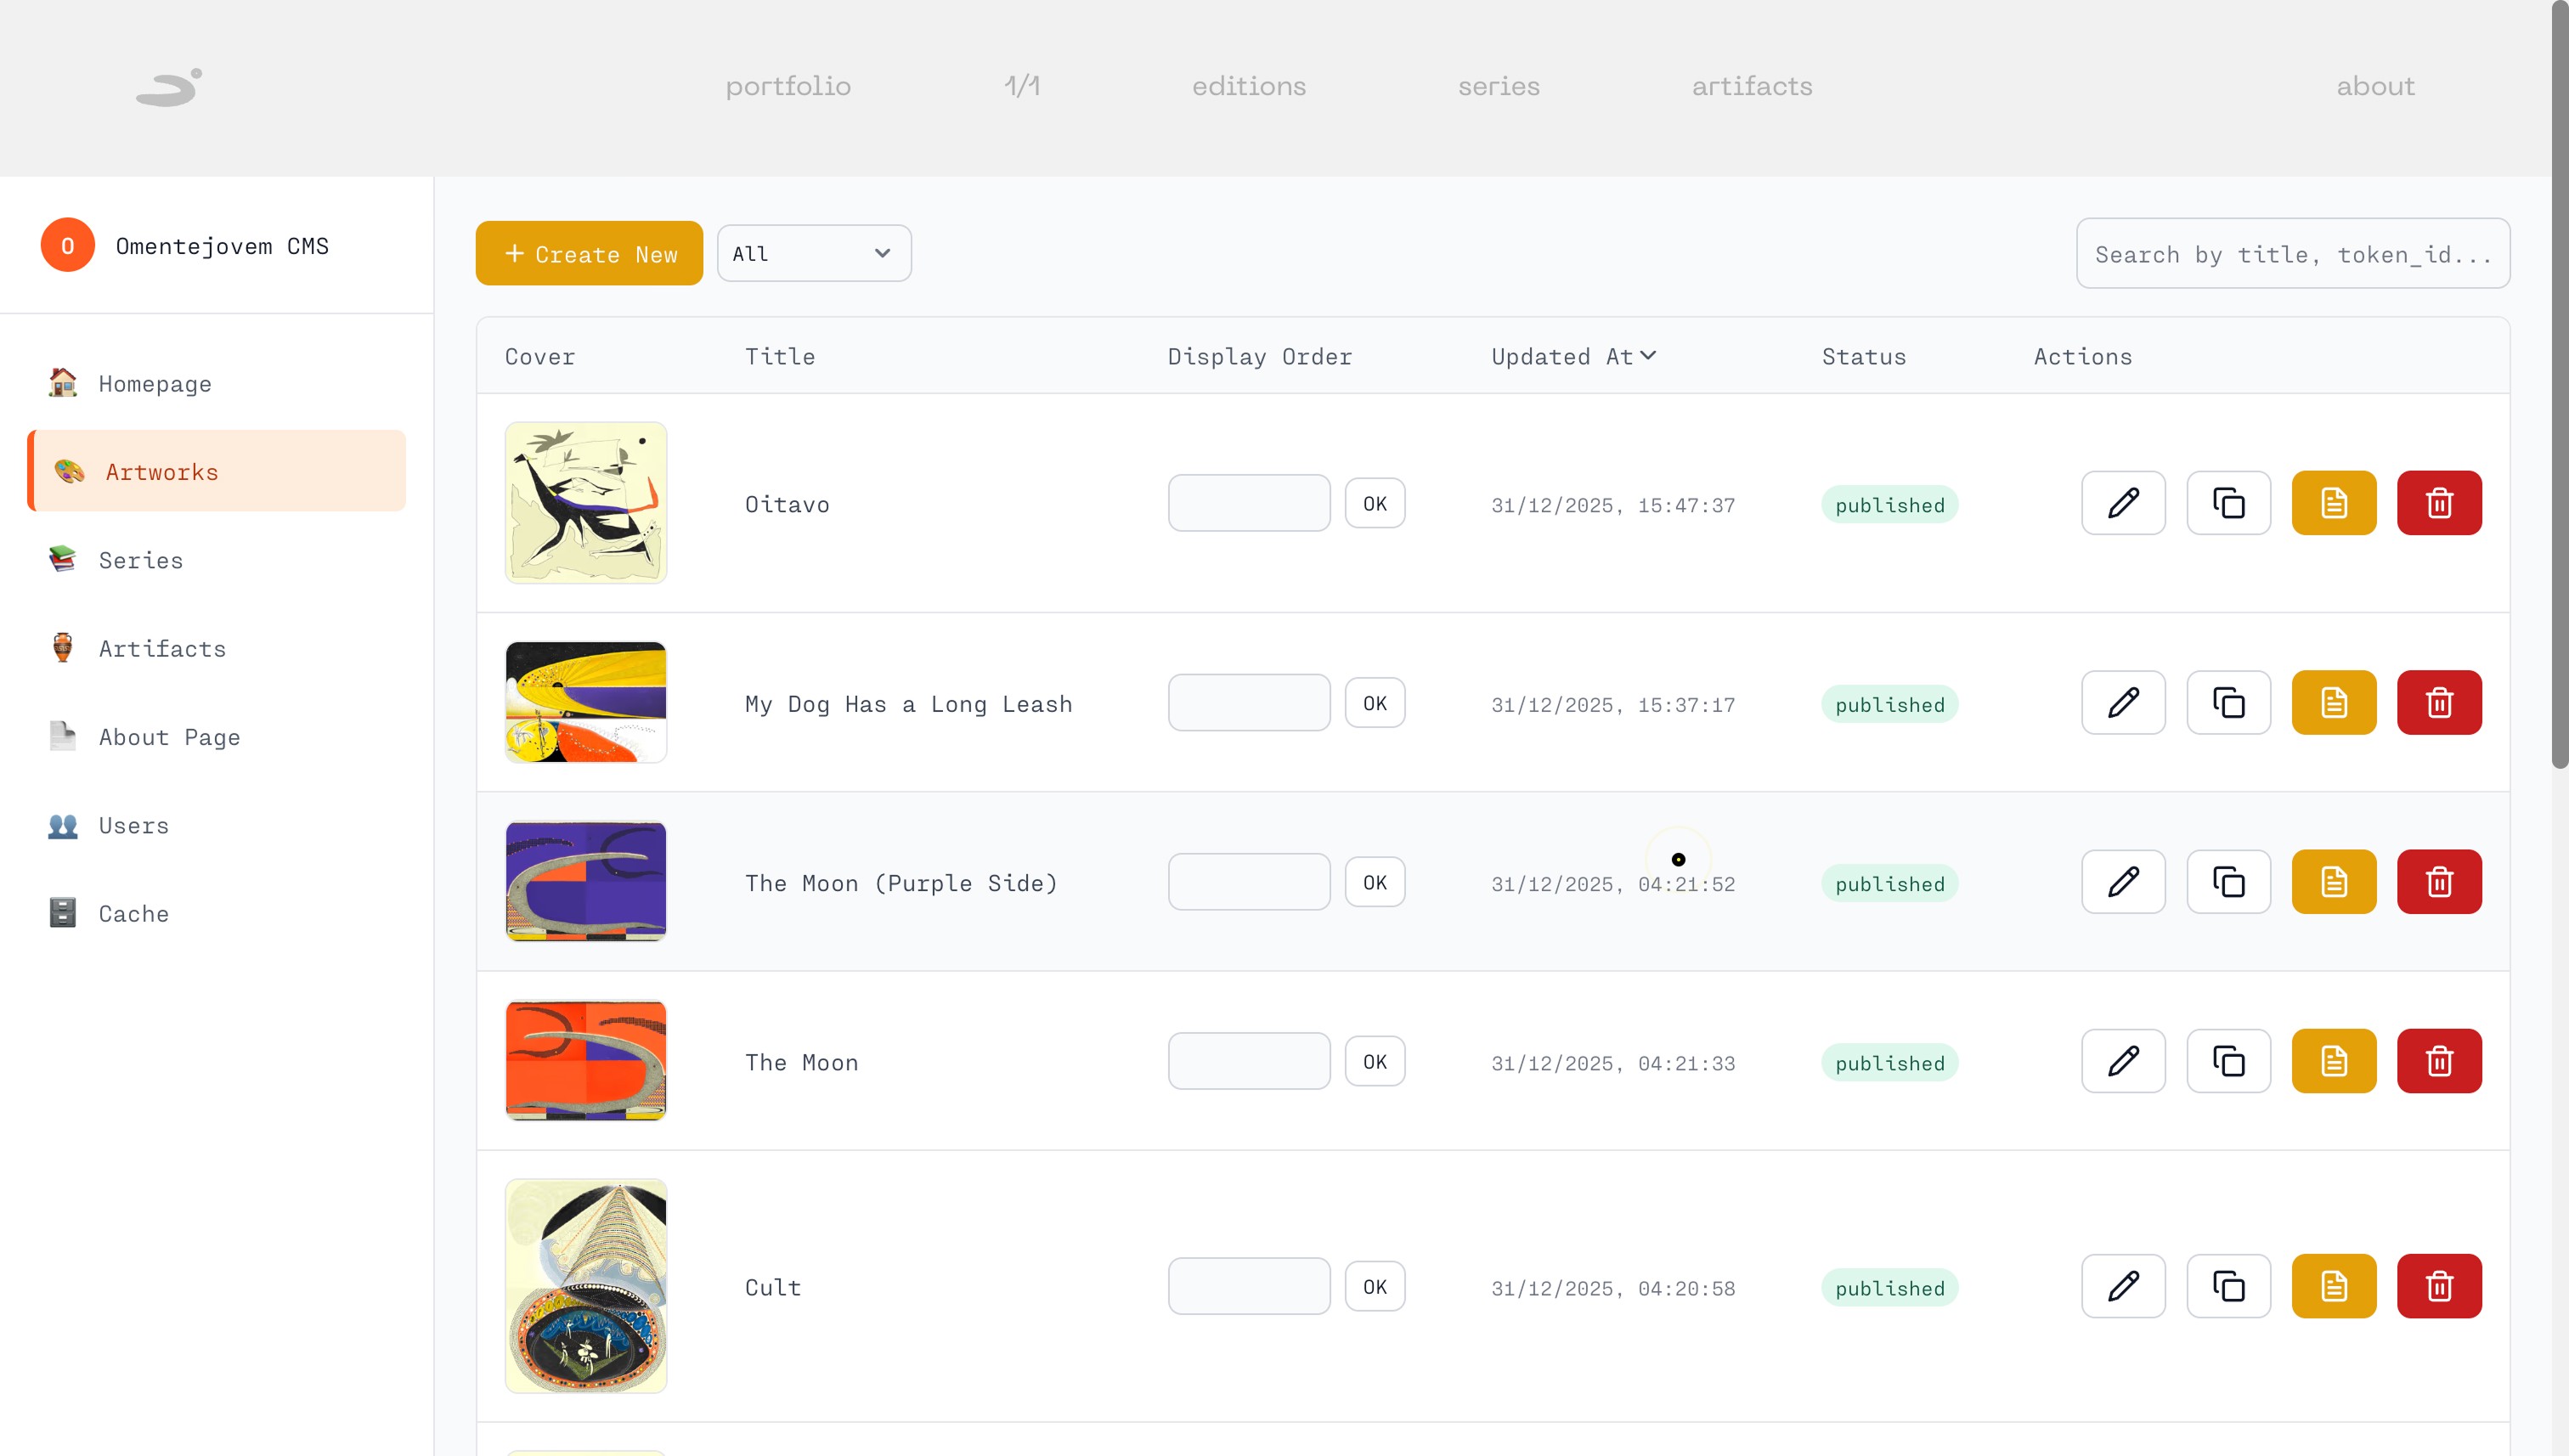Open document icon for The Moon row
The height and width of the screenshot is (1456, 2569).
coord(2333,1061)
